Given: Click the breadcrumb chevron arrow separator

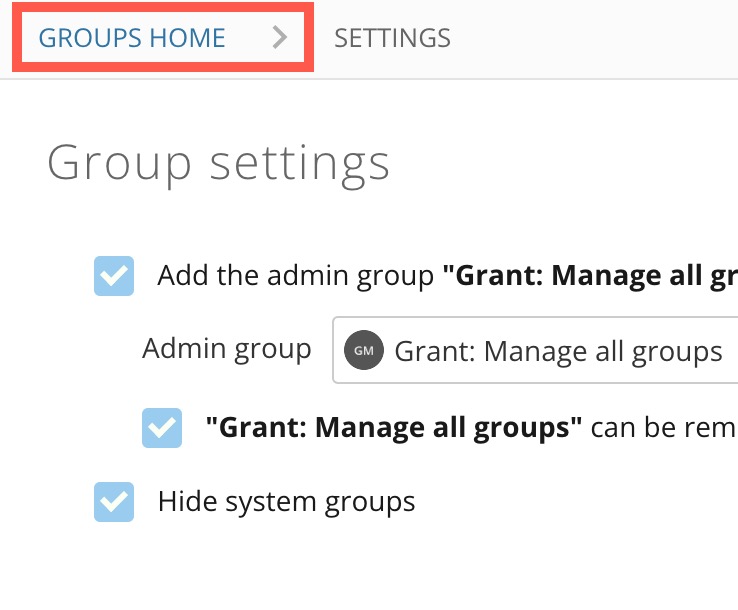Looking at the screenshot, I should pyautogui.click(x=280, y=38).
